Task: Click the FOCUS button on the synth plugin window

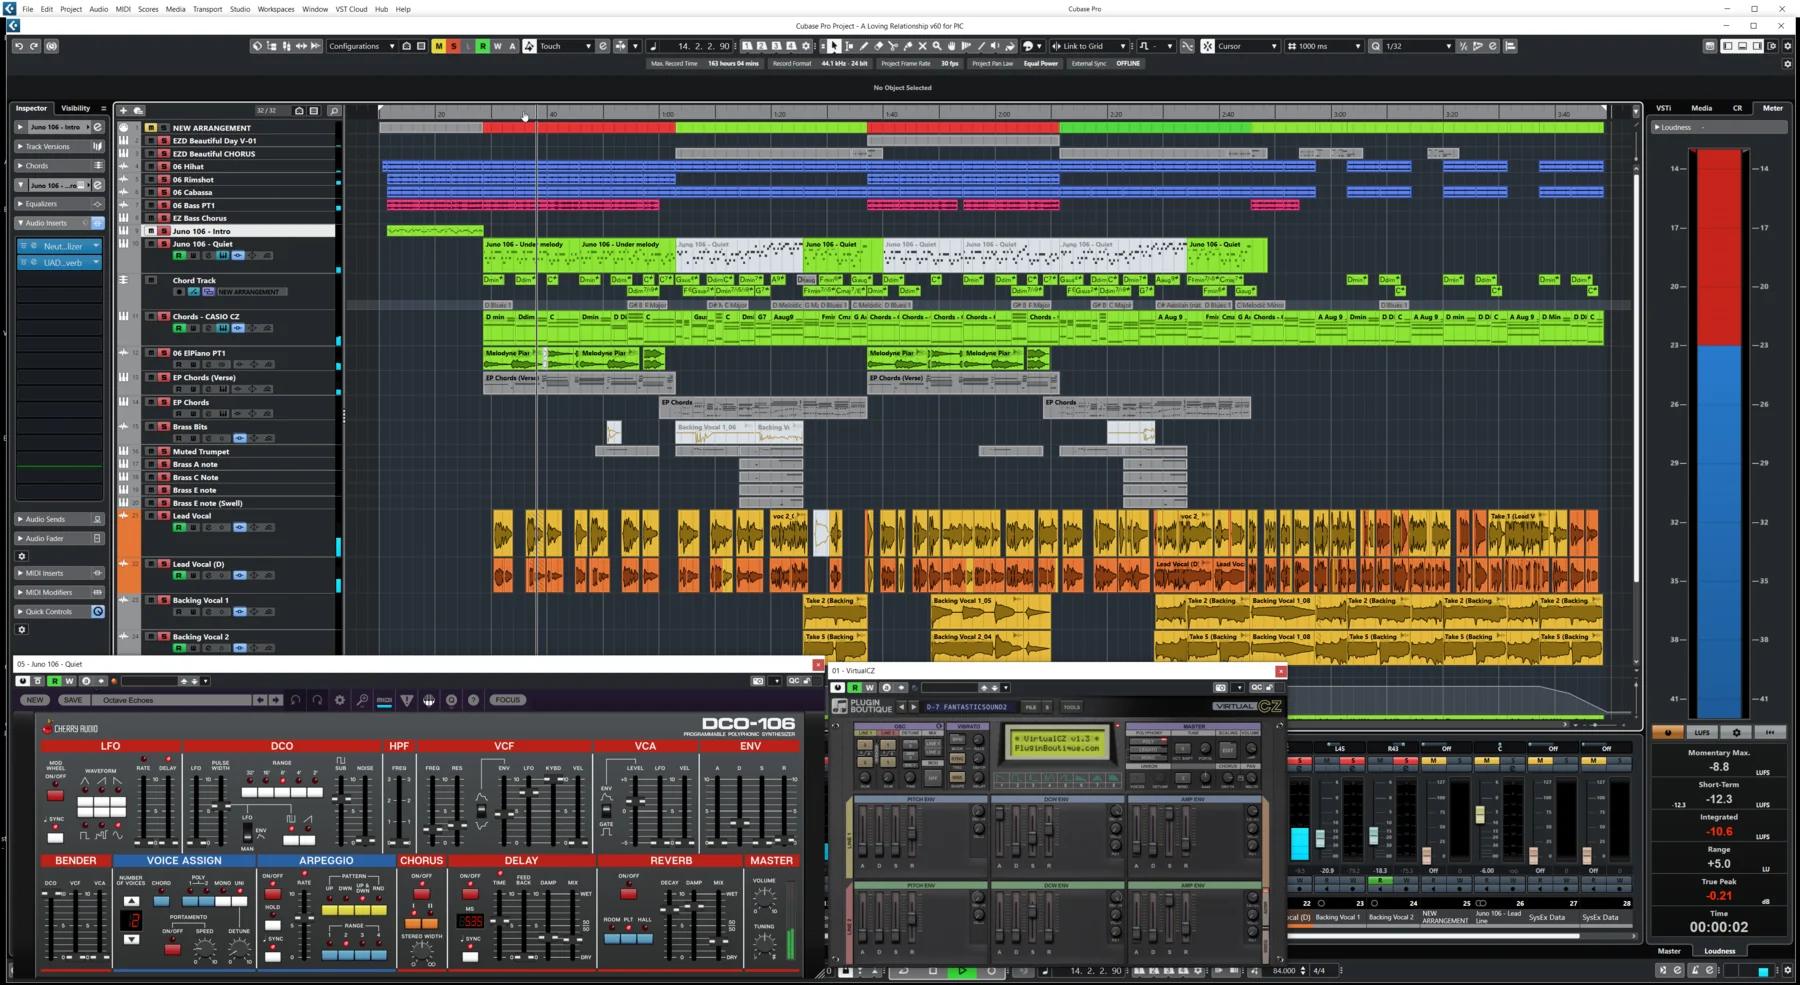Action: pyautogui.click(x=508, y=700)
